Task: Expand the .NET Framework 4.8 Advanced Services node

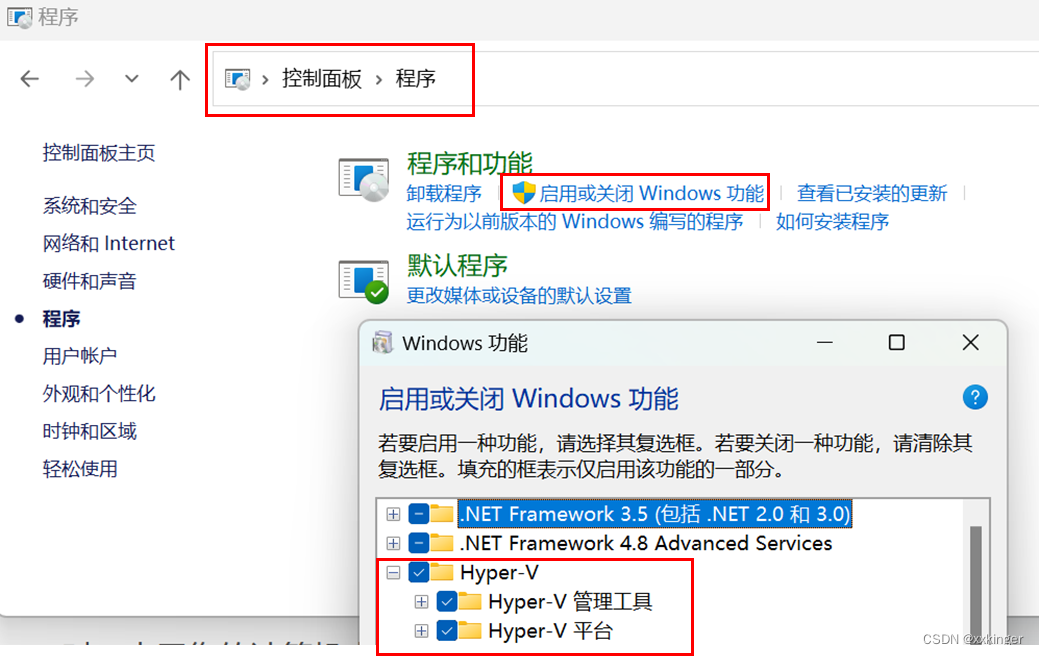Action: (393, 543)
